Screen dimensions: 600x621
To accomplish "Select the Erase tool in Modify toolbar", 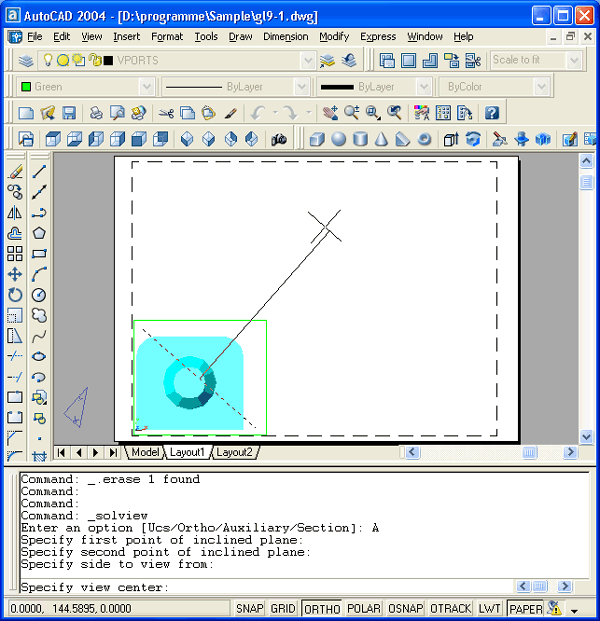I will tap(15, 171).
